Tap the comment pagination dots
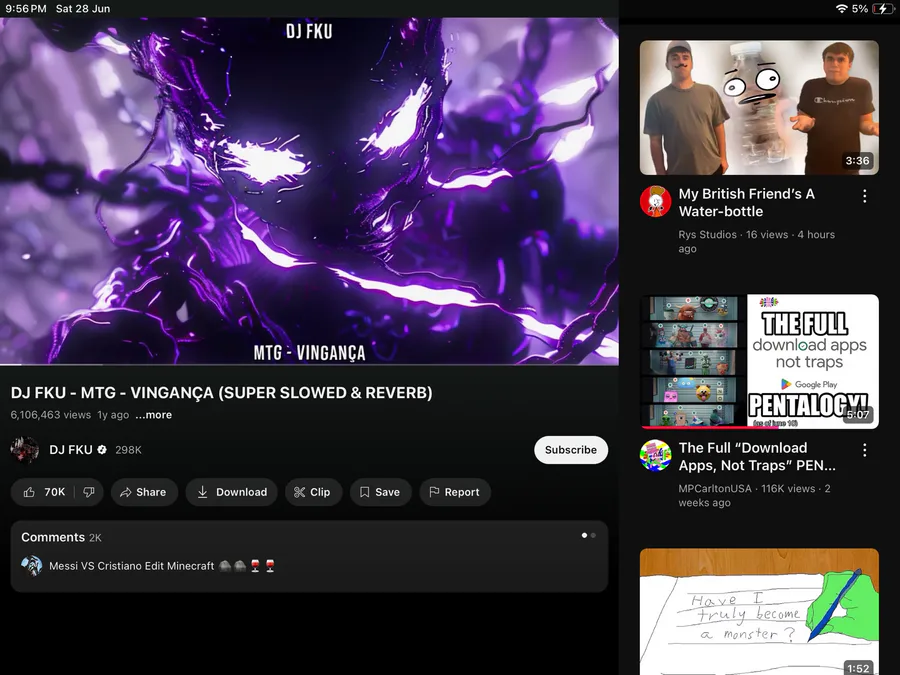This screenshot has width=900, height=675. point(588,536)
